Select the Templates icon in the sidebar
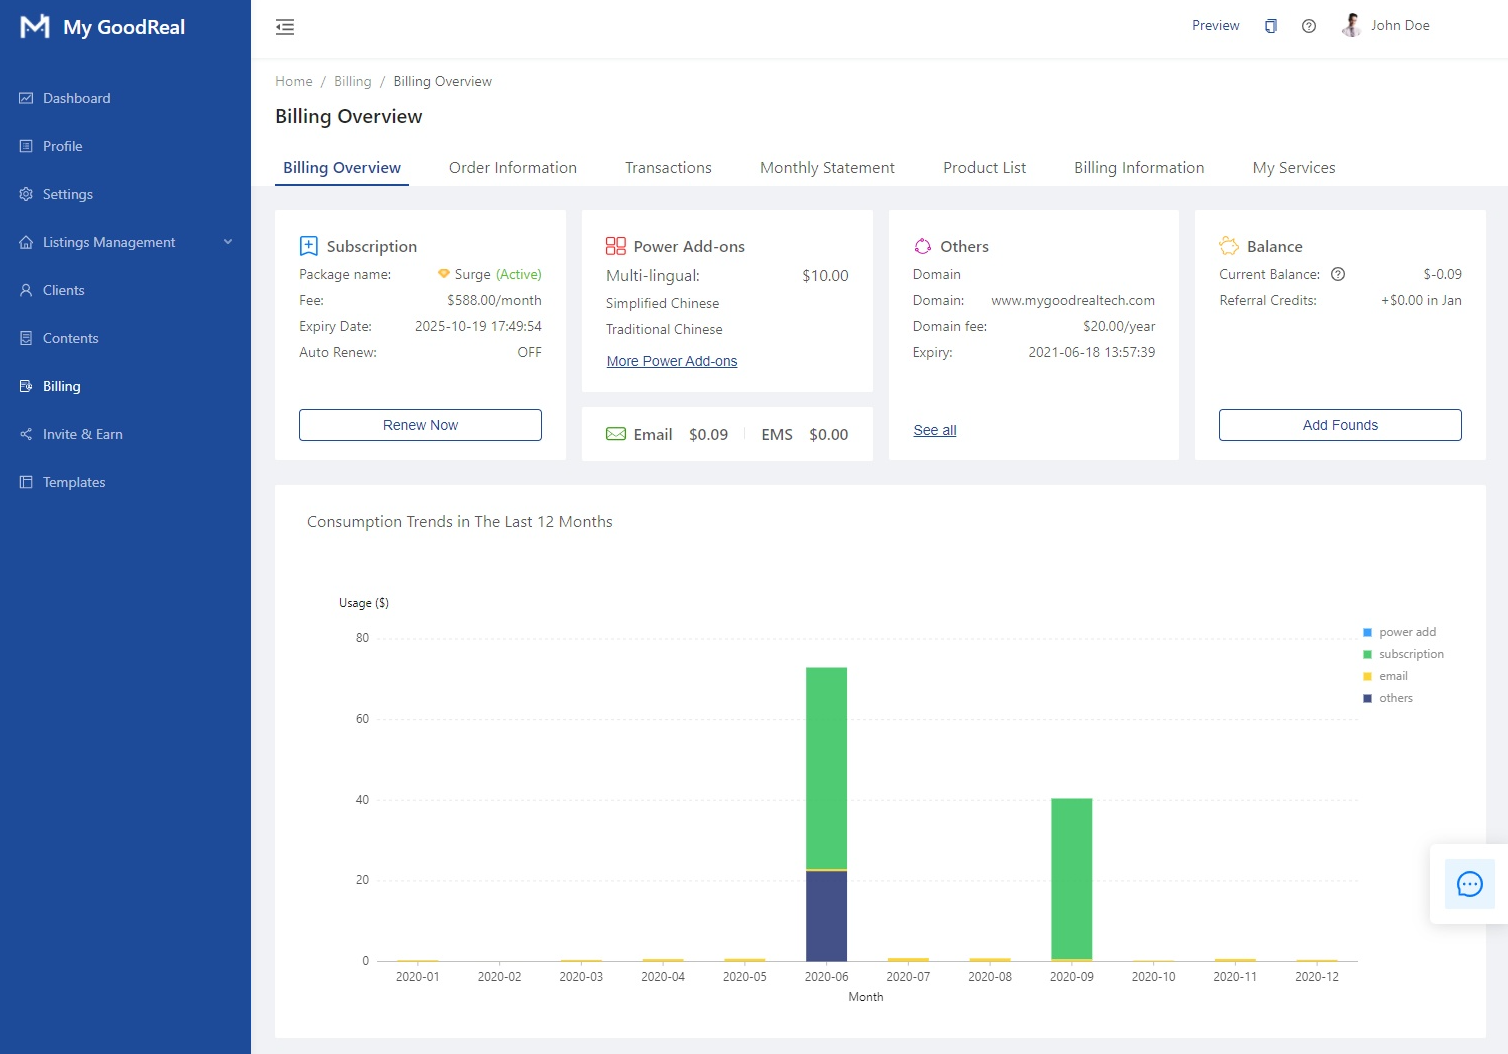 click(x=26, y=482)
